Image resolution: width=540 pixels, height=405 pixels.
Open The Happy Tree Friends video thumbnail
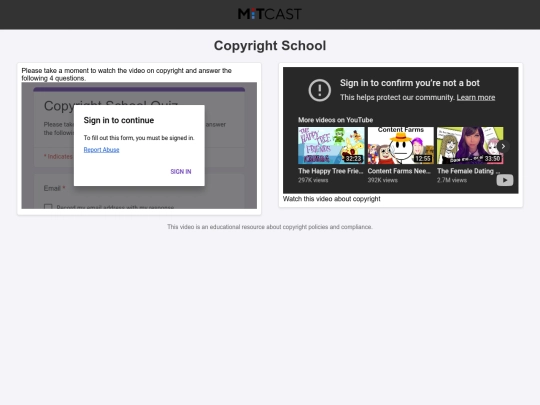[x=331, y=145]
